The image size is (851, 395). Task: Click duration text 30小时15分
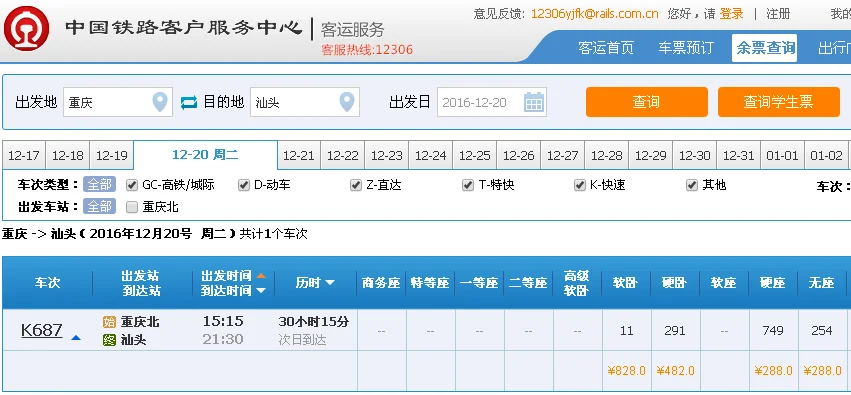pyautogui.click(x=314, y=322)
